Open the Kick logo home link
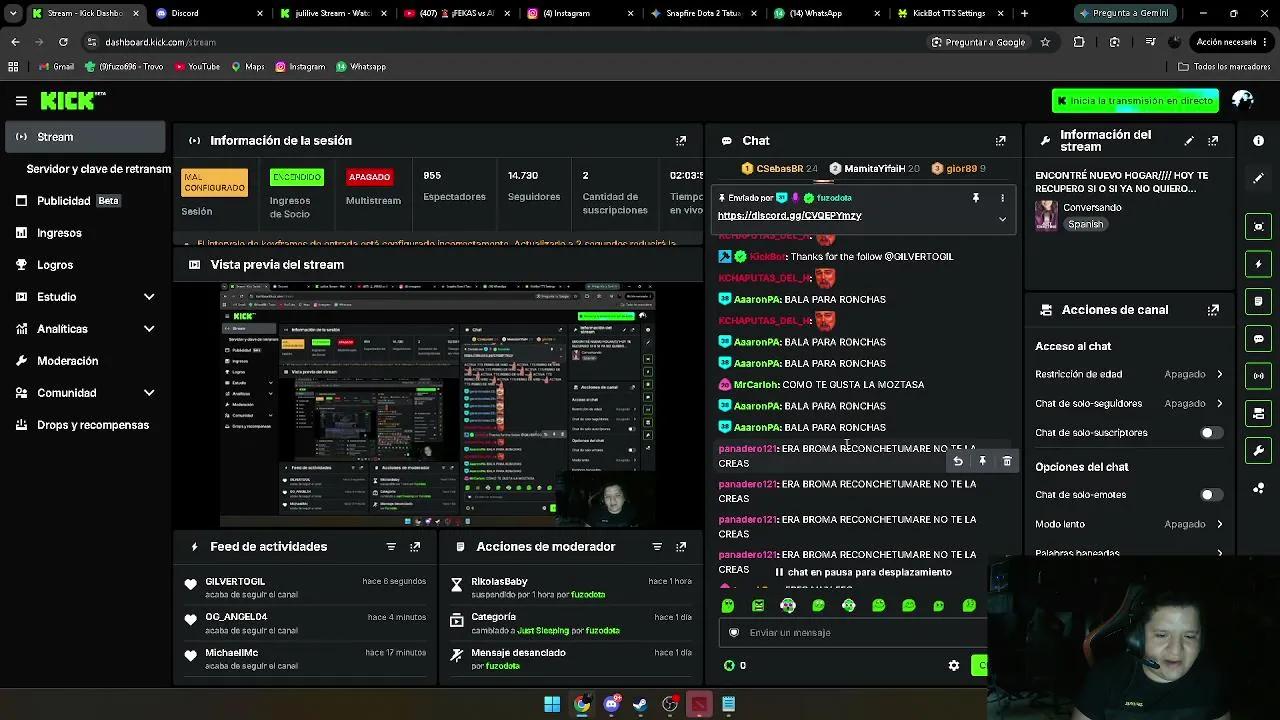The image size is (1280, 720). [x=72, y=100]
